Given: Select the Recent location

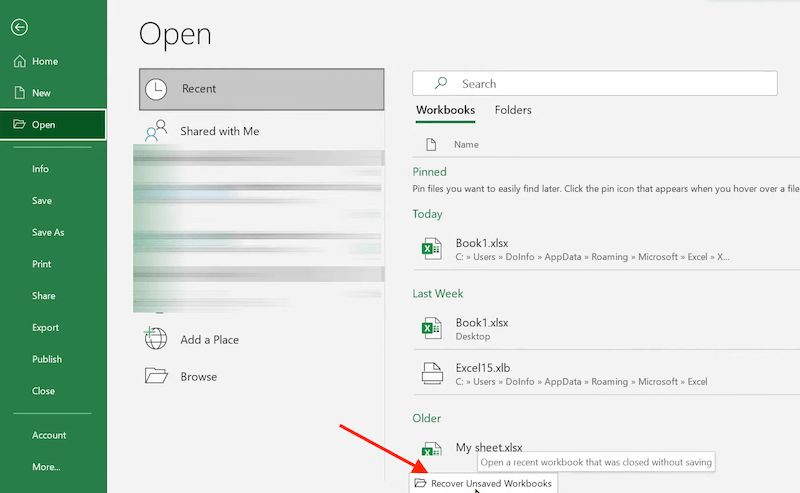Looking at the screenshot, I should [261, 89].
